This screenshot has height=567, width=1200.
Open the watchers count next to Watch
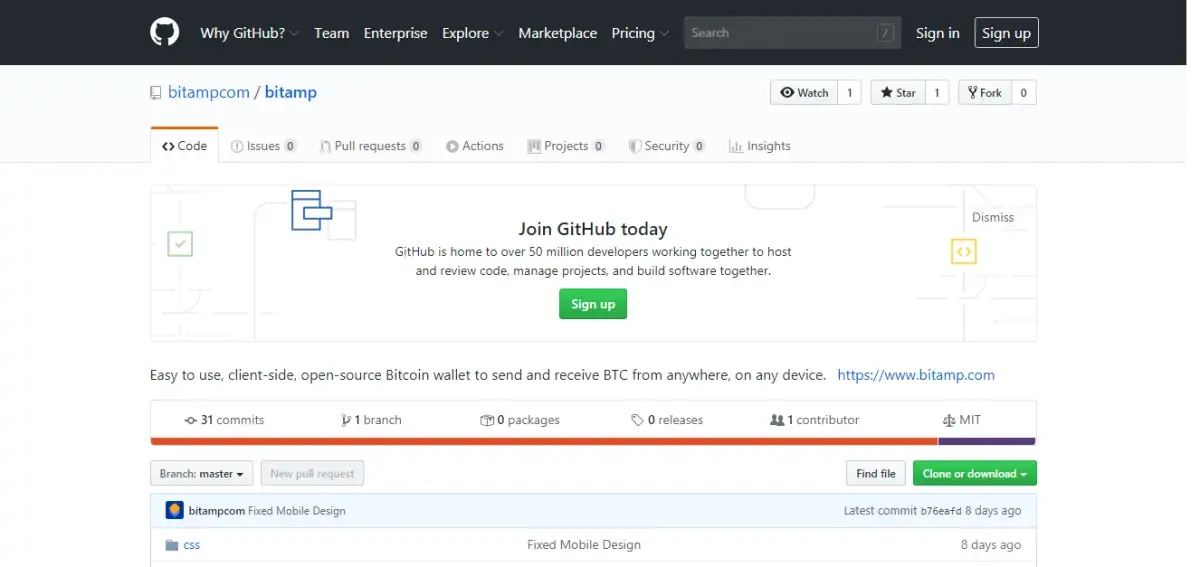click(x=849, y=92)
